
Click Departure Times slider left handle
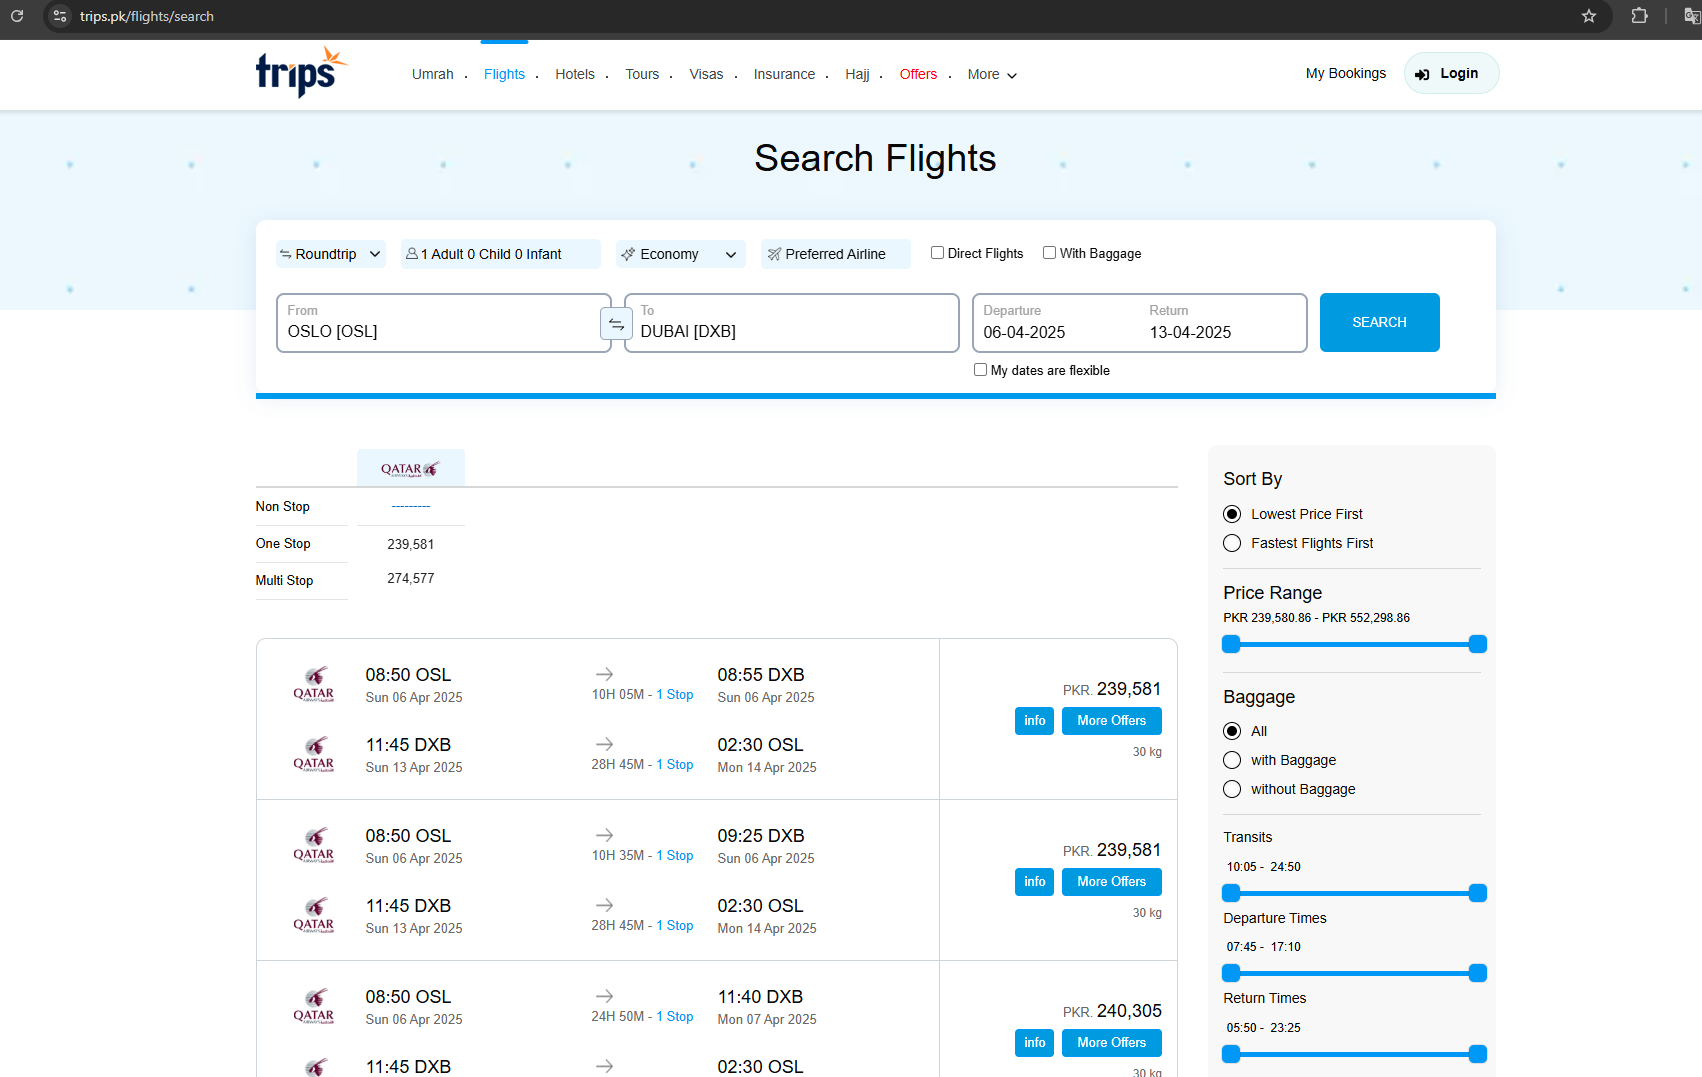click(1232, 973)
